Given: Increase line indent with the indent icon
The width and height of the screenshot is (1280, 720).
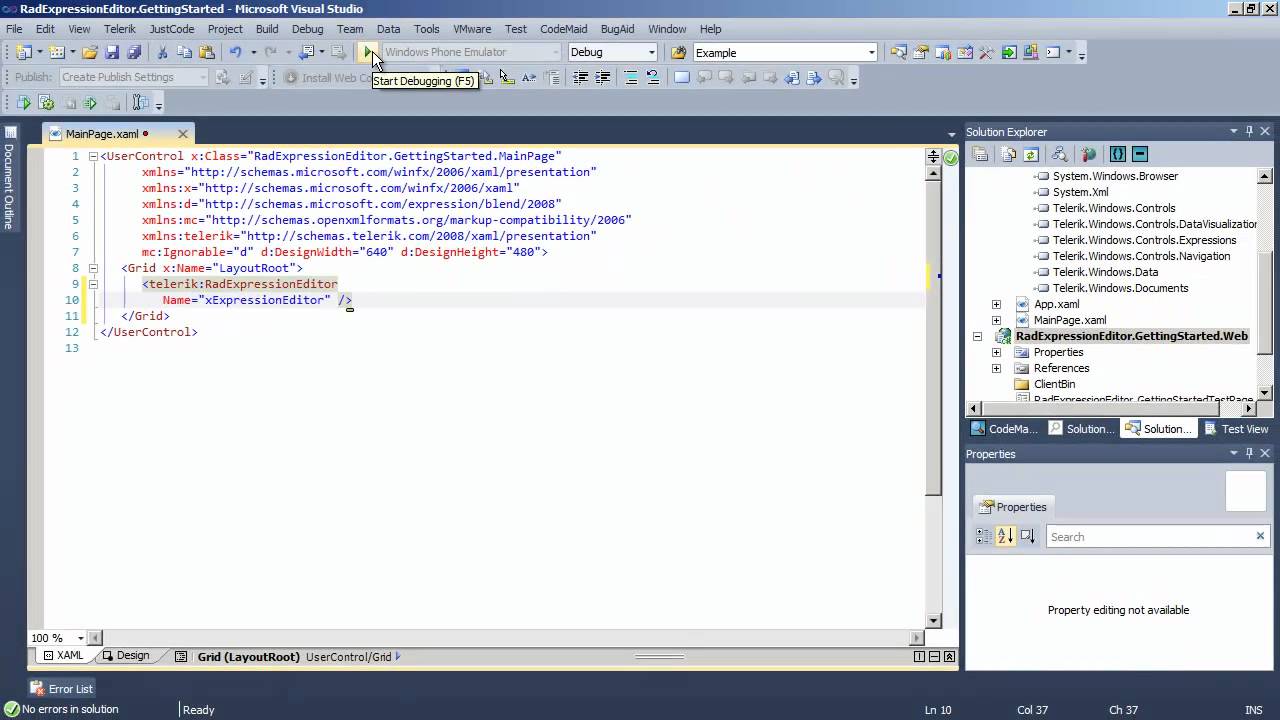Looking at the screenshot, I should click(603, 77).
